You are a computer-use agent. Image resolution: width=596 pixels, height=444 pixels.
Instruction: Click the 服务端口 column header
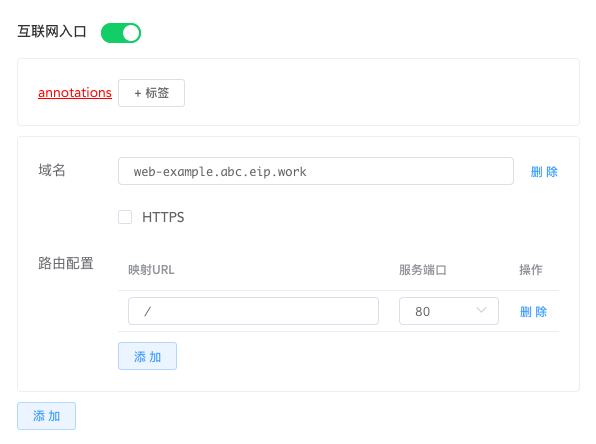[x=423, y=270]
